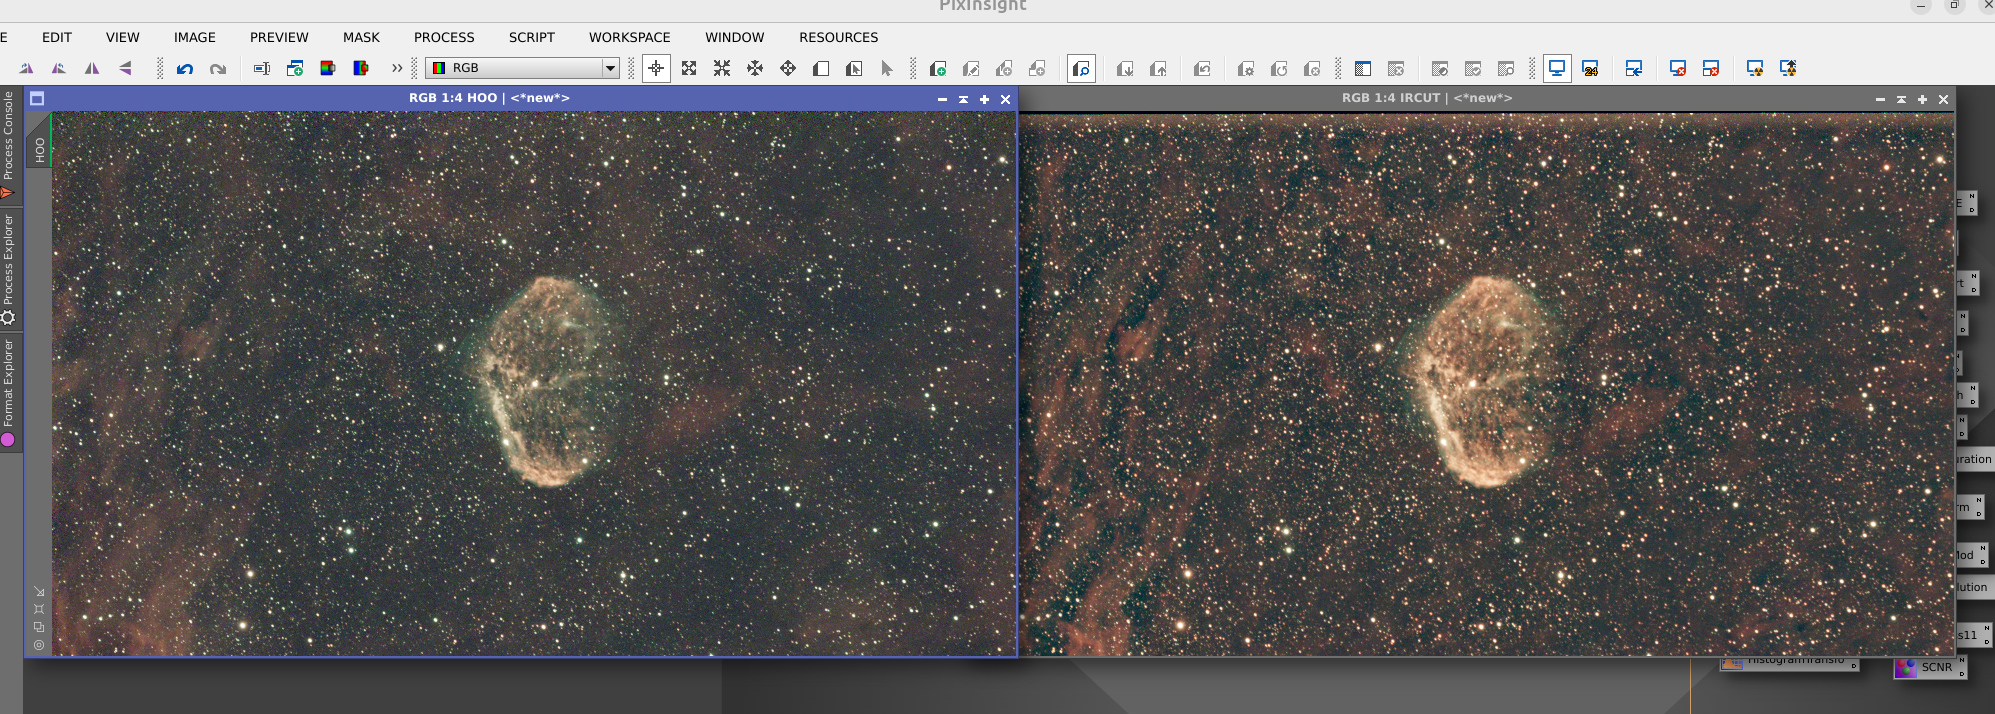Open the MASK menu
1995x714 pixels.
(x=361, y=37)
